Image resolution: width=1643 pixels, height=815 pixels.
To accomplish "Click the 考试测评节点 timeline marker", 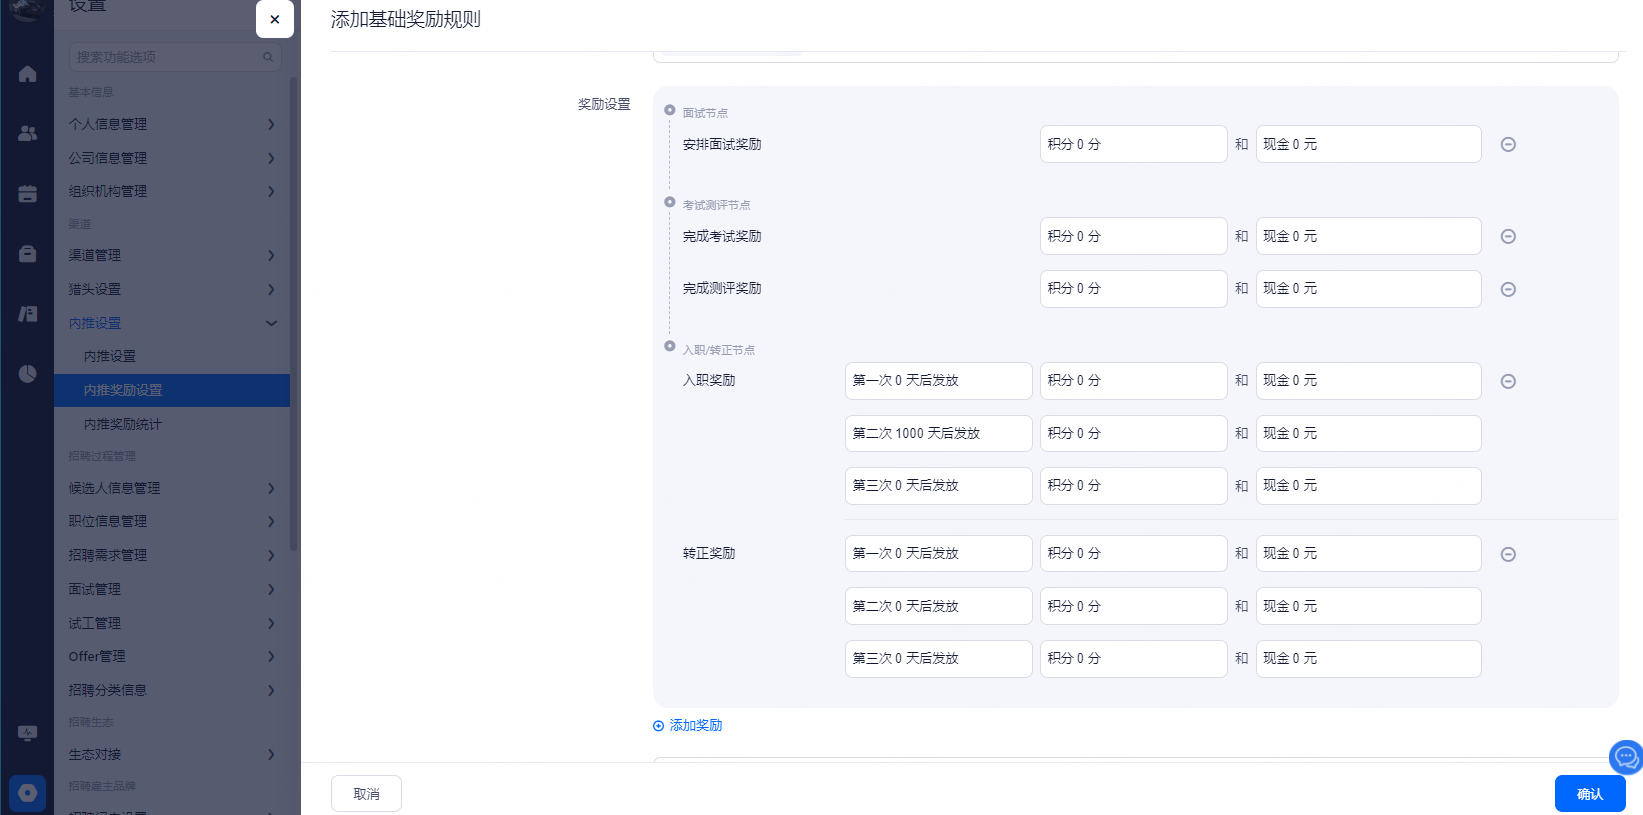I will pyautogui.click(x=670, y=202).
